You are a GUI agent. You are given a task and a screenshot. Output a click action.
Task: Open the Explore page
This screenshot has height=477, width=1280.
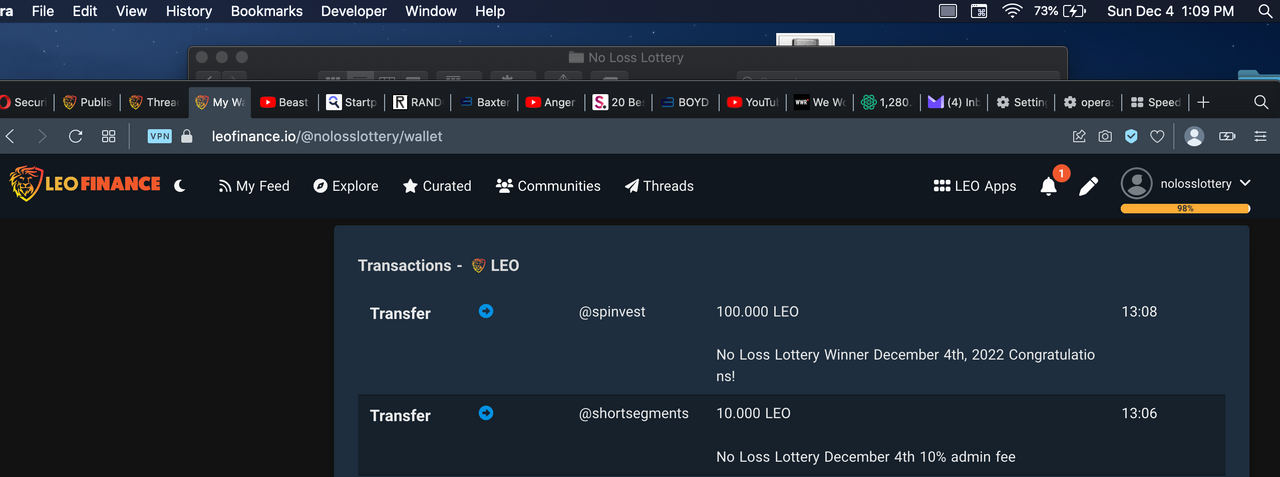(346, 186)
